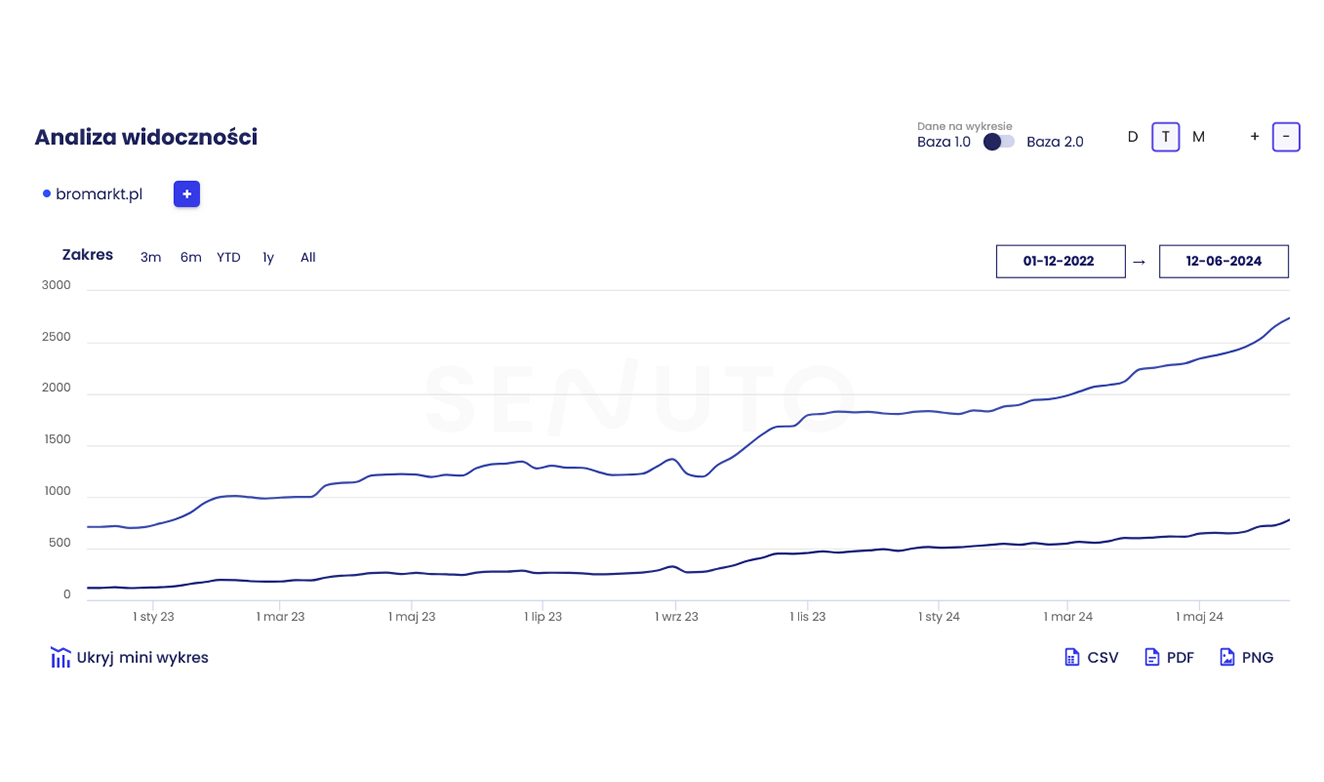The width and height of the screenshot is (1324, 782).
Task: Click the mini chart bar icon
Action: (60, 657)
